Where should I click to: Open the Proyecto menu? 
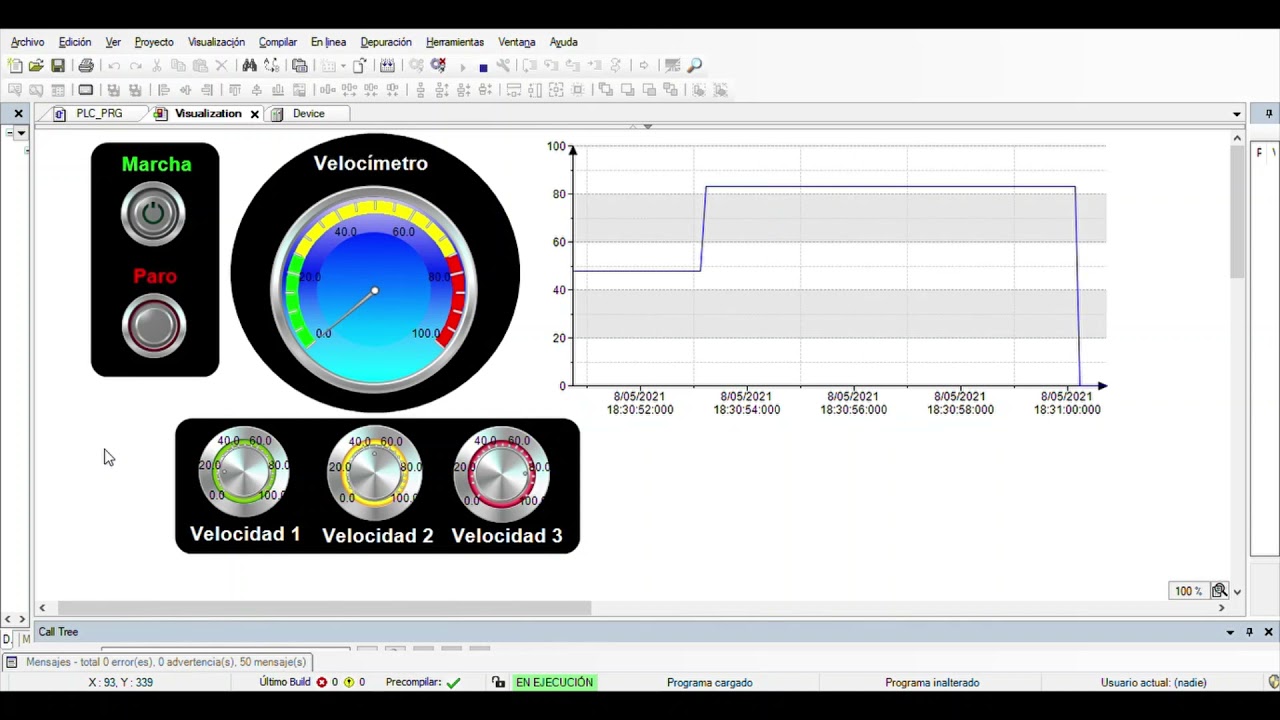pos(154,42)
